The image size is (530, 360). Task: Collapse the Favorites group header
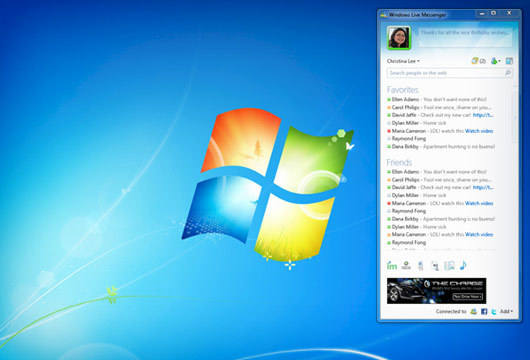[x=403, y=90]
